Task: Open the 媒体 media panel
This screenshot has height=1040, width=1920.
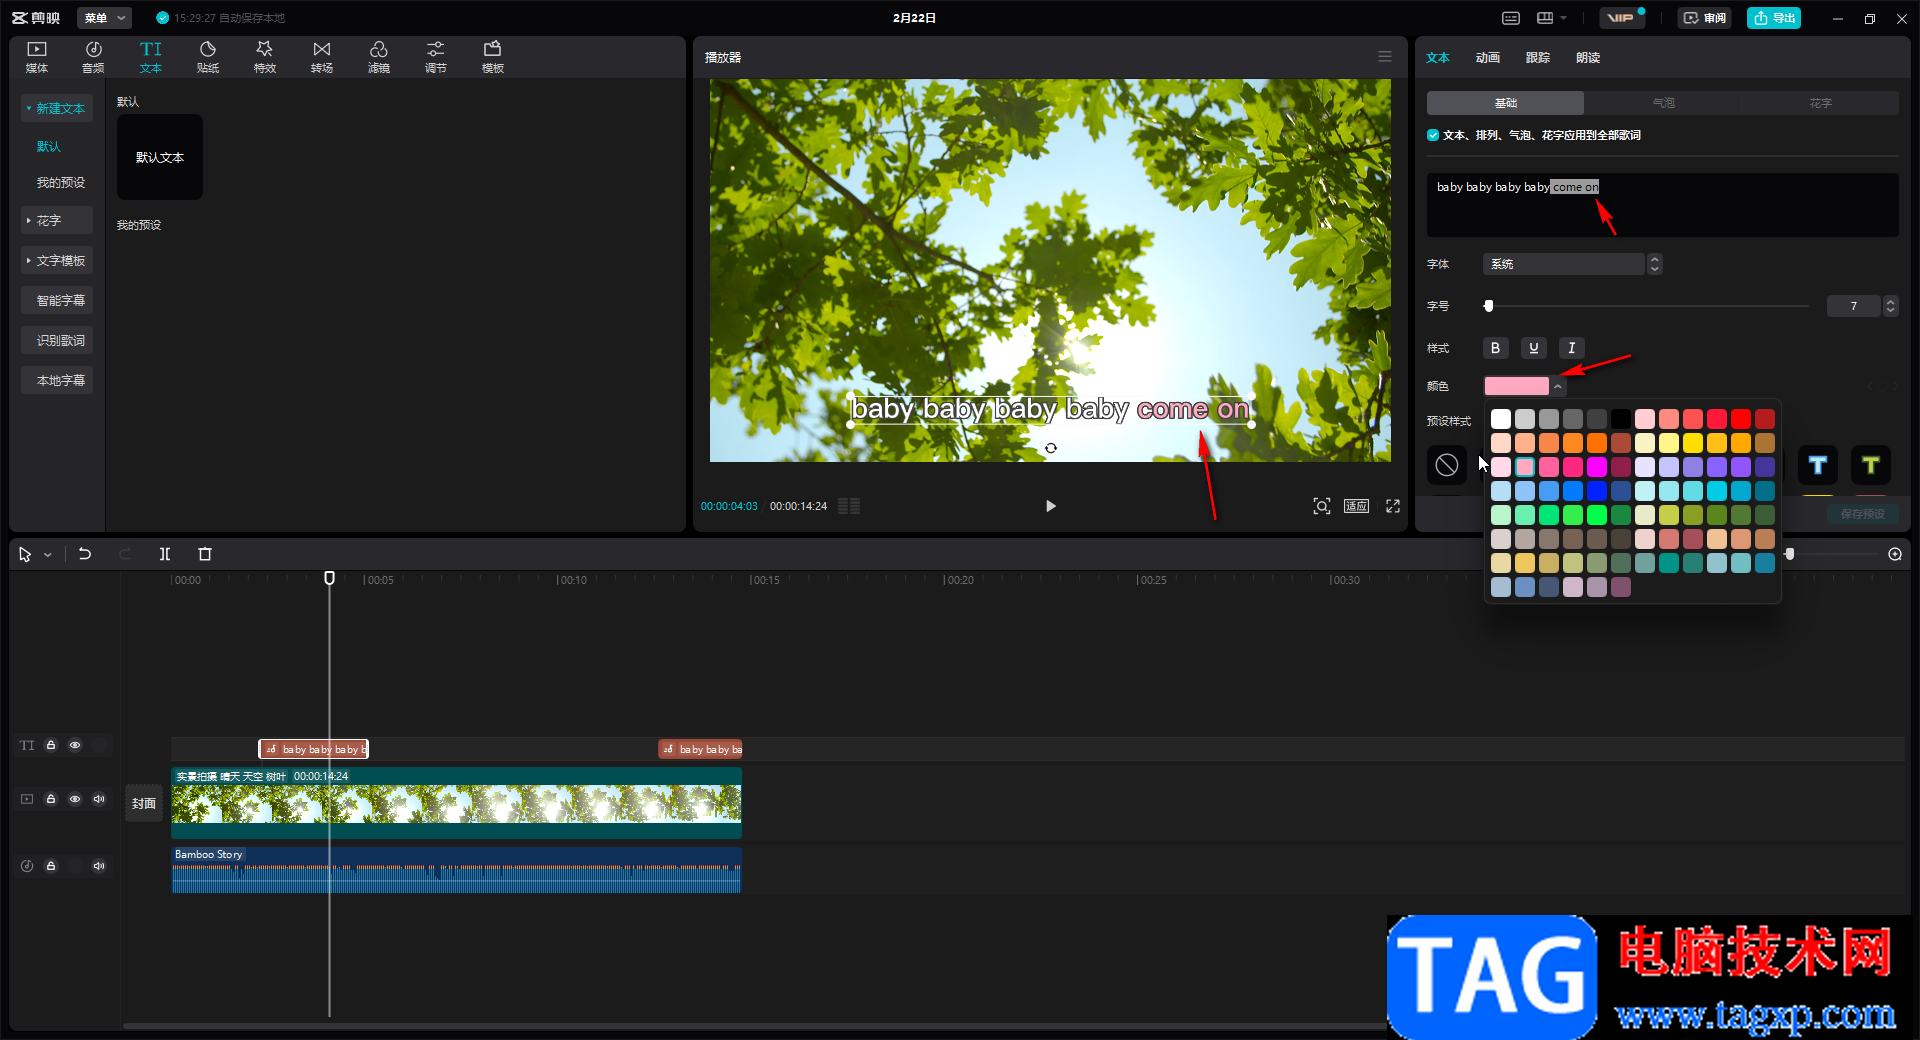Action: tap(37, 57)
